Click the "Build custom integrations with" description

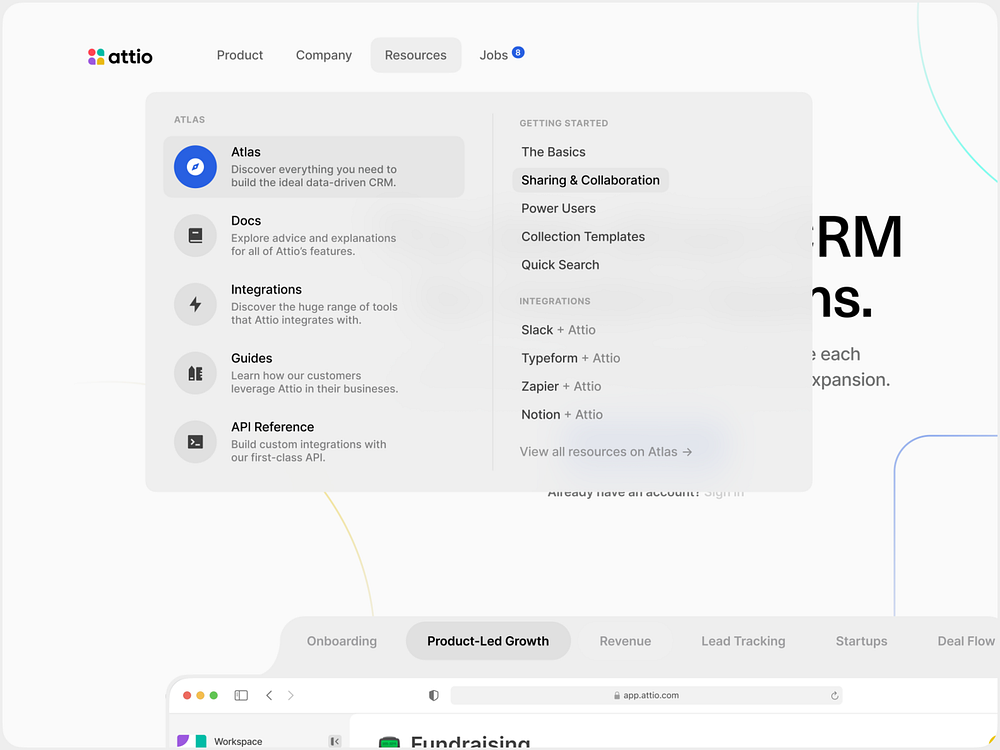point(308,445)
